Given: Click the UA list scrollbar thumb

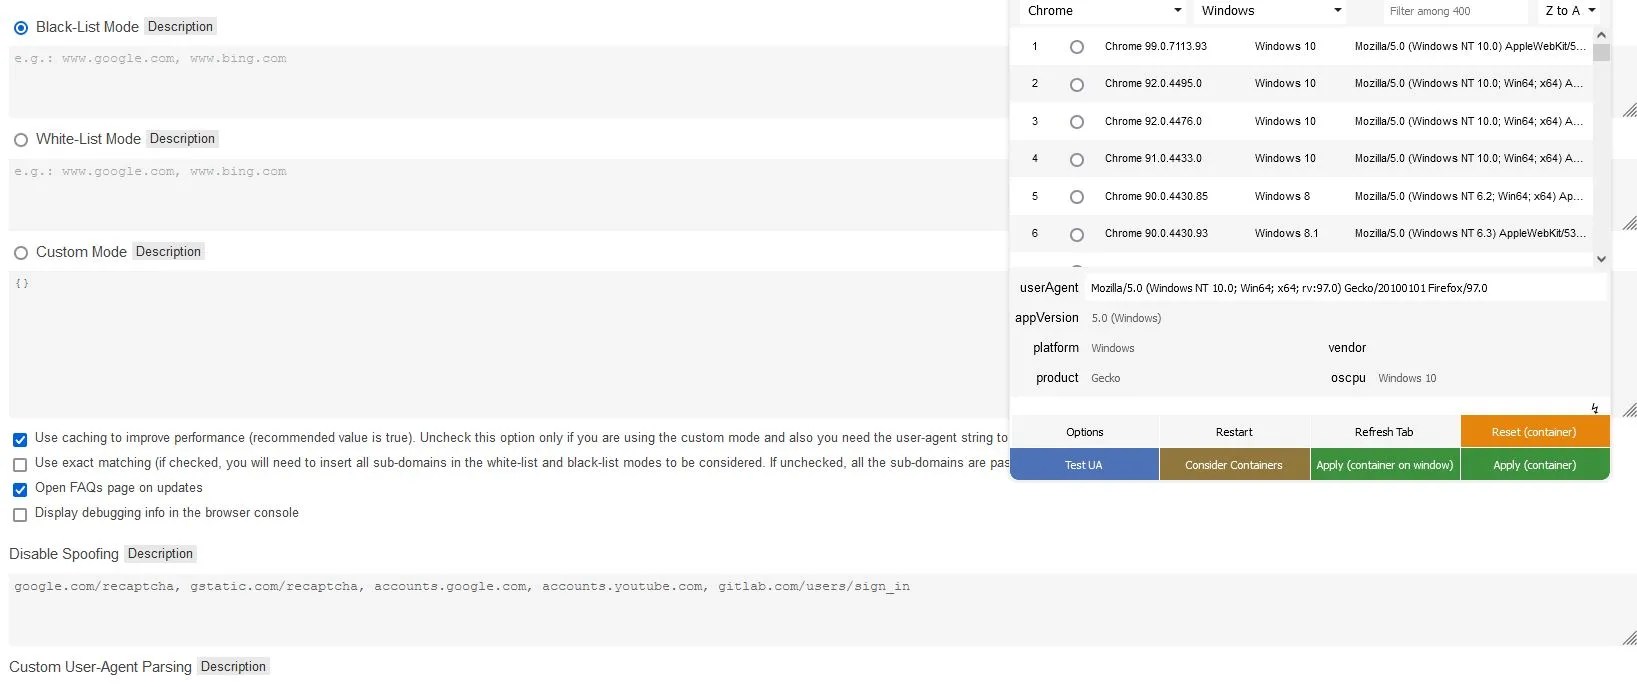Looking at the screenshot, I should coord(1601,52).
